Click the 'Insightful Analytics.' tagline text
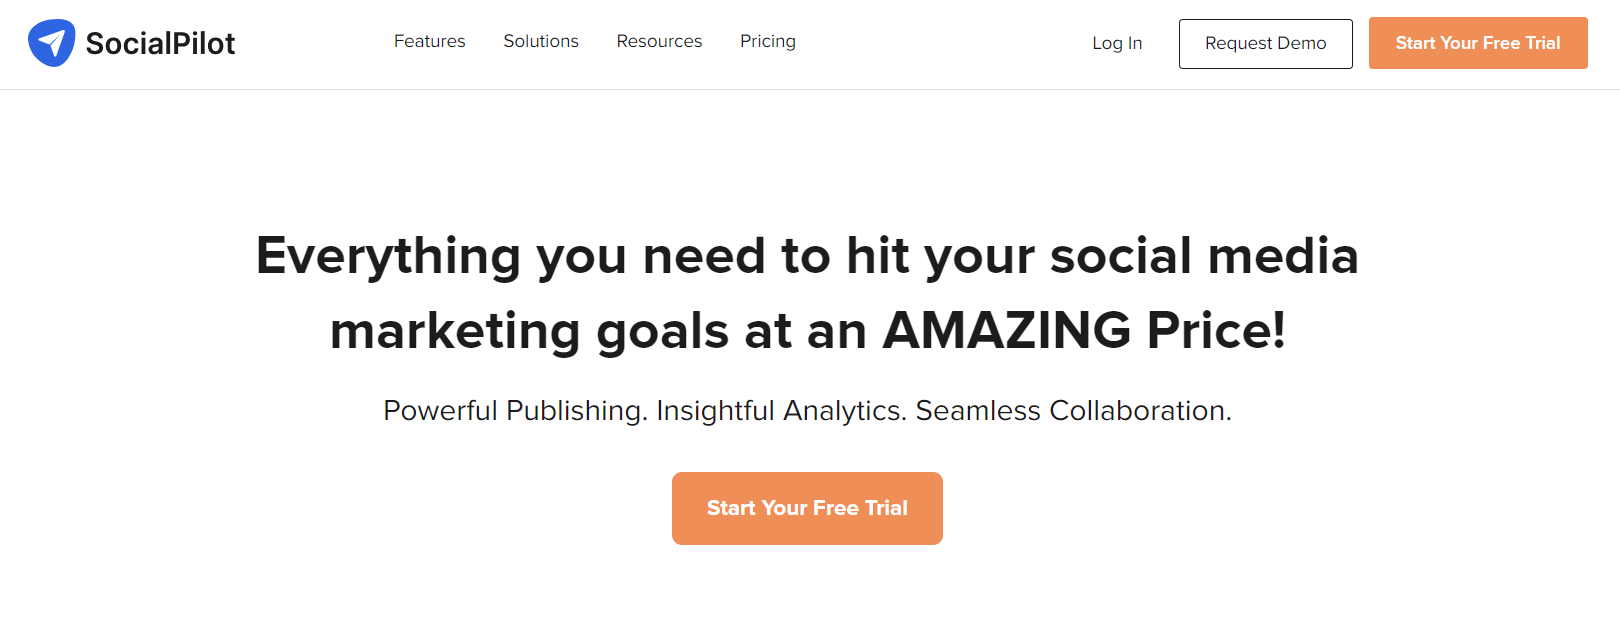This screenshot has width=1620, height=620. pyautogui.click(x=782, y=411)
